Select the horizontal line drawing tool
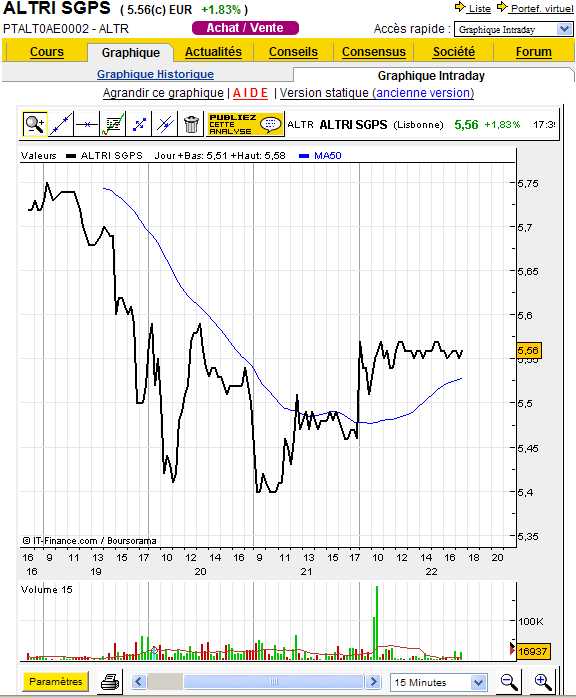The width and height of the screenshot is (576, 698). coord(87,124)
